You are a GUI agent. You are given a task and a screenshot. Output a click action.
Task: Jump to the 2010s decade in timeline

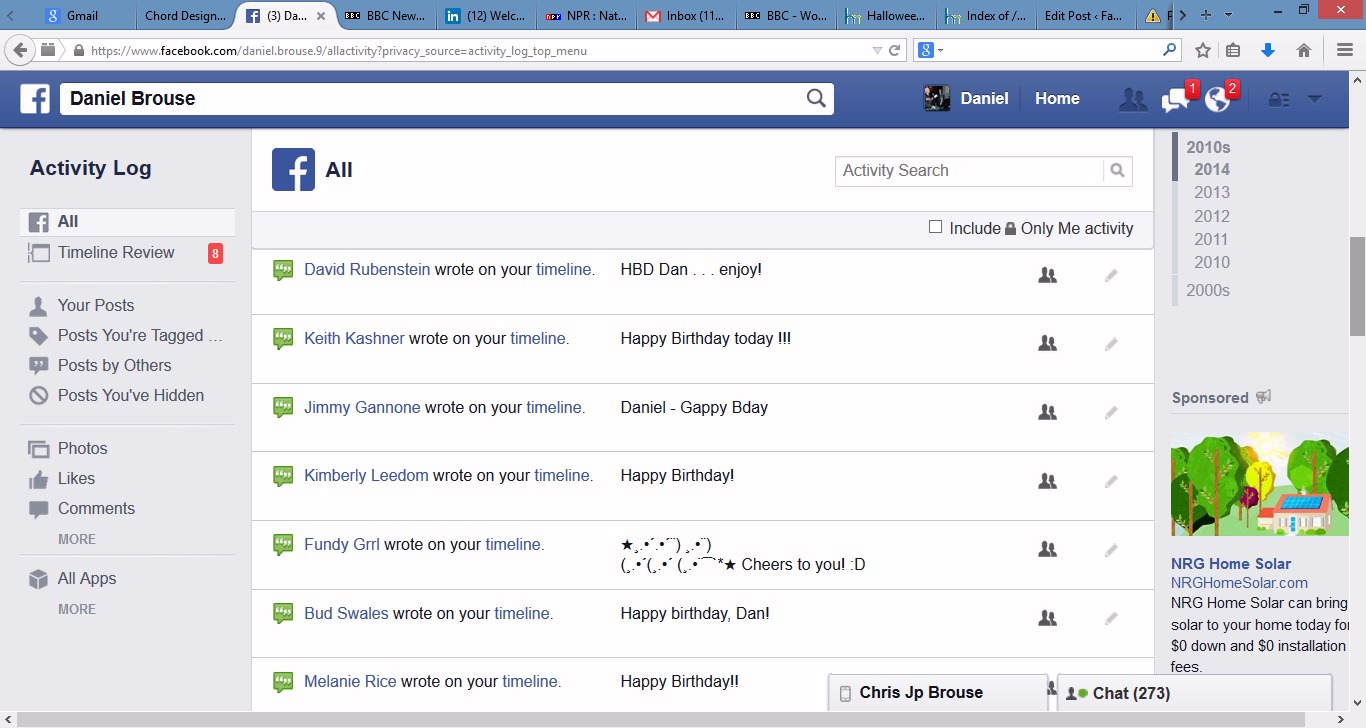coord(1208,147)
